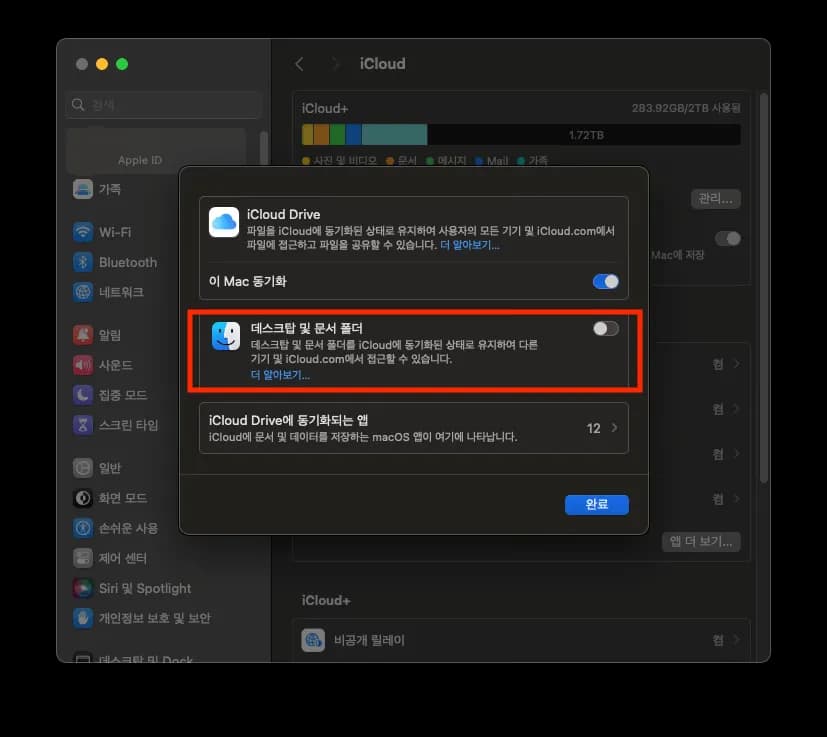This screenshot has height=737, width=827.
Task: Open 비공개 릴레이 settings via its chevron
Action: pyautogui.click(x=737, y=640)
